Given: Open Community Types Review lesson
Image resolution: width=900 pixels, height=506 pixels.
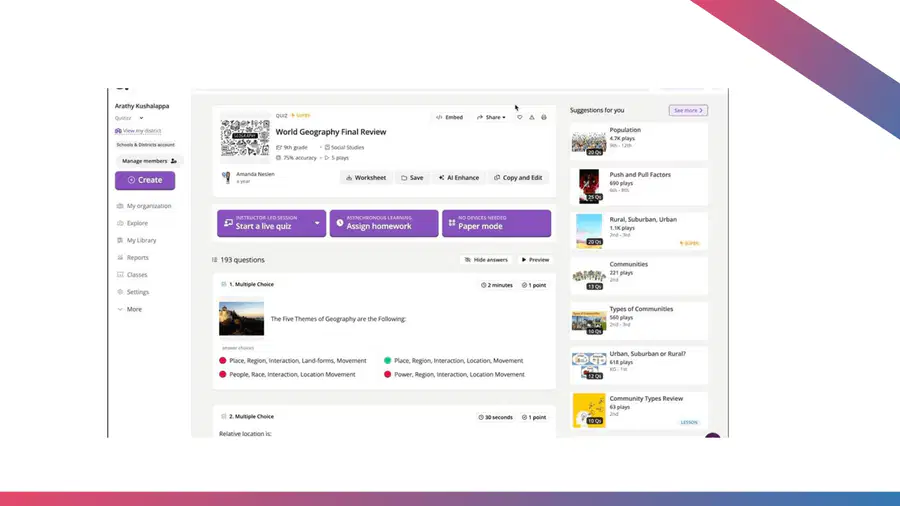Looking at the screenshot, I should [639, 410].
